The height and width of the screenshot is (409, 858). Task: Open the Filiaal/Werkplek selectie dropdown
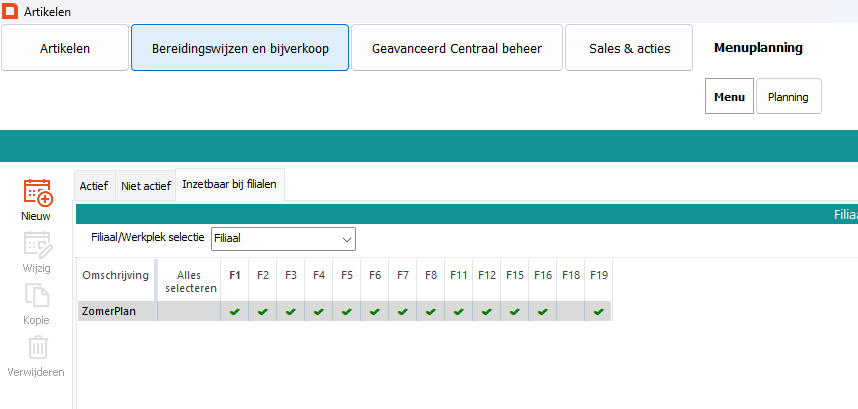click(283, 238)
